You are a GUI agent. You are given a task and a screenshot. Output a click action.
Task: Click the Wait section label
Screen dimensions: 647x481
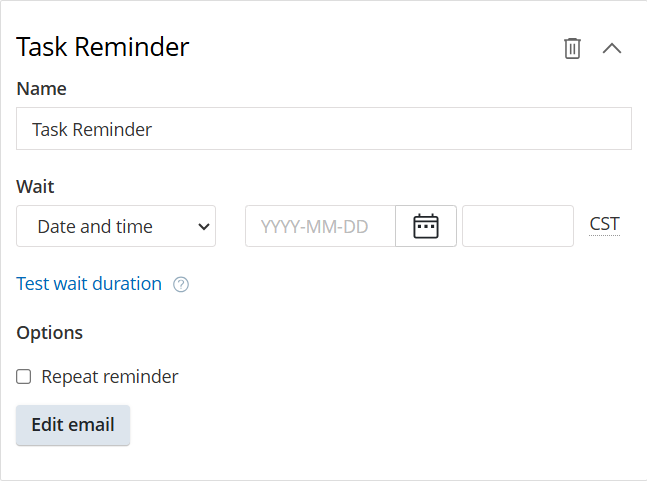pyautogui.click(x=35, y=187)
